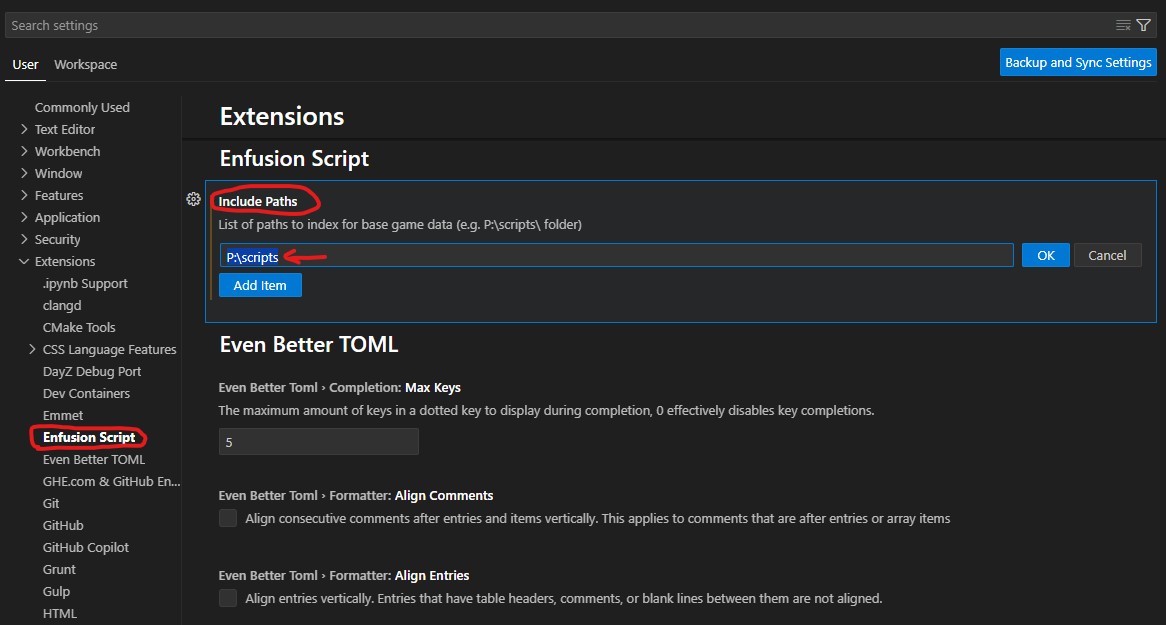Viewport: 1166px width, 625px height.
Task: Click the P:\scripts path input field
Action: (x=616, y=255)
